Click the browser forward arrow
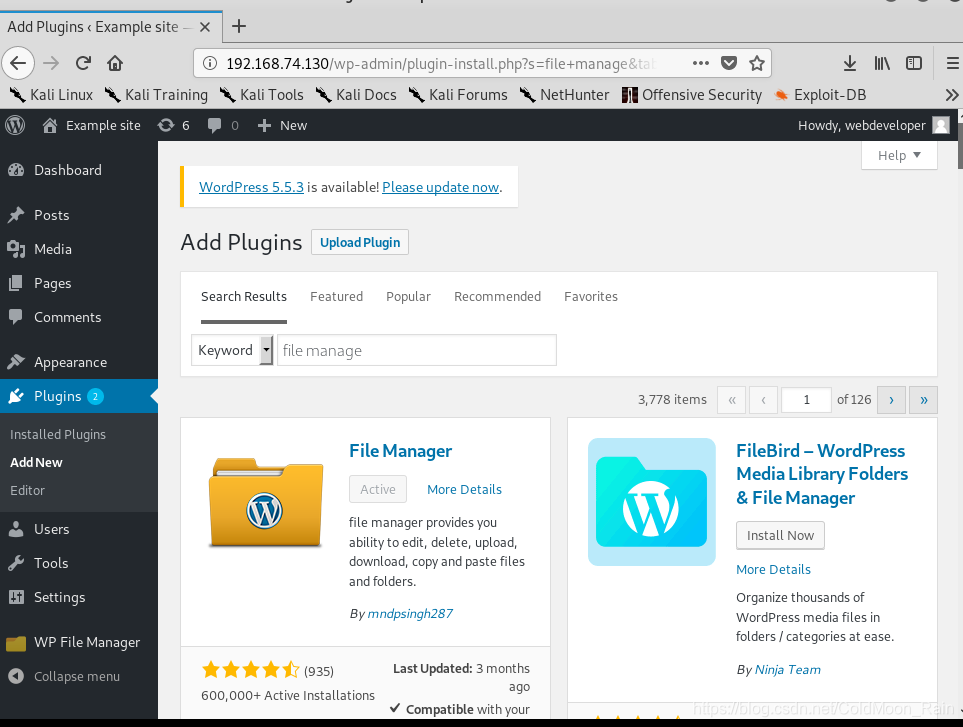 [51, 63]
